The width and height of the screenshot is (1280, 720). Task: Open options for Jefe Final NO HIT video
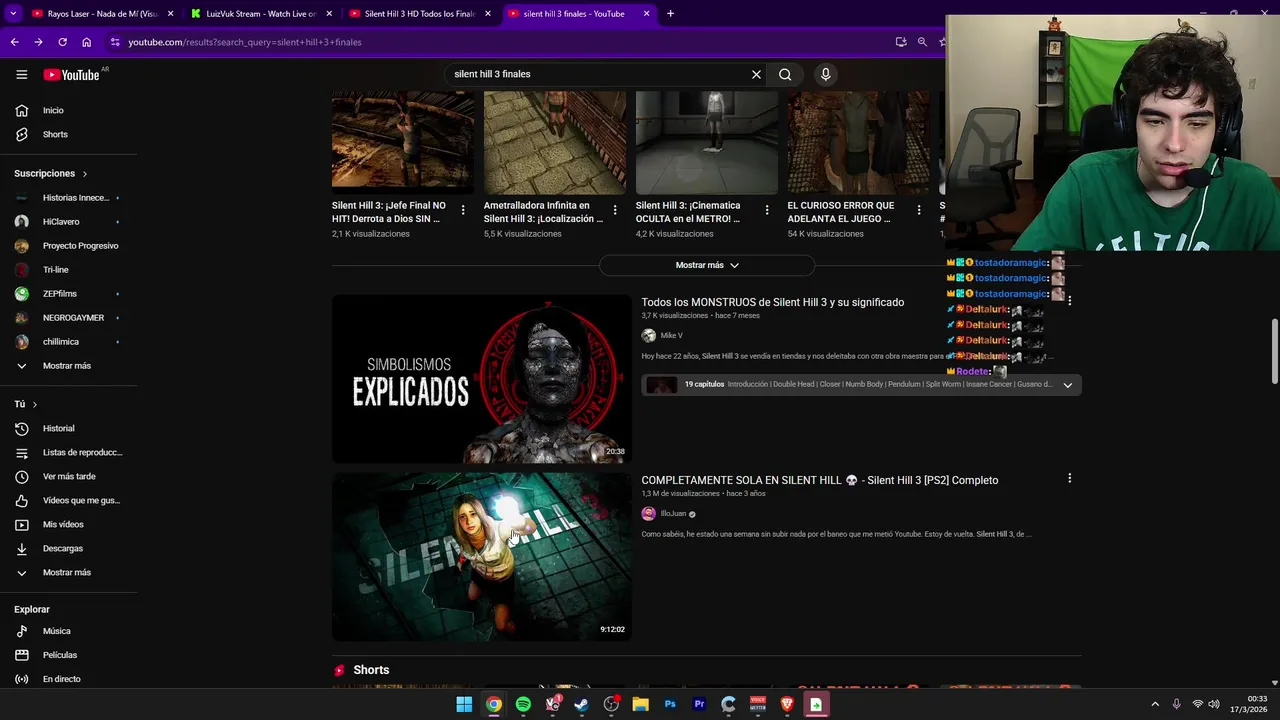coord(462,210)
